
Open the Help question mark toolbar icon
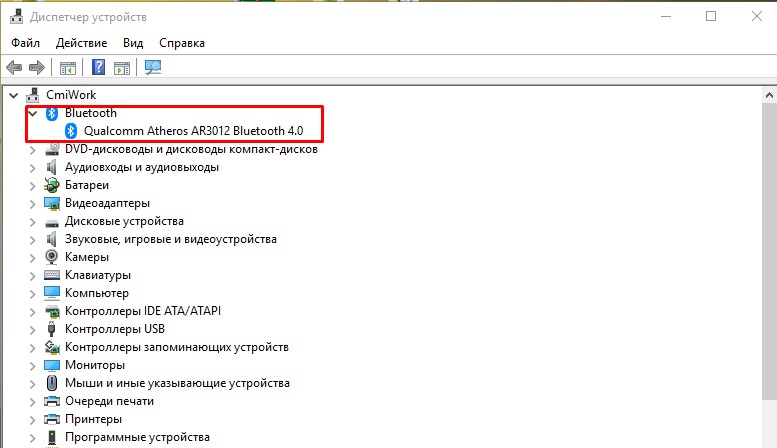[98, 67]
